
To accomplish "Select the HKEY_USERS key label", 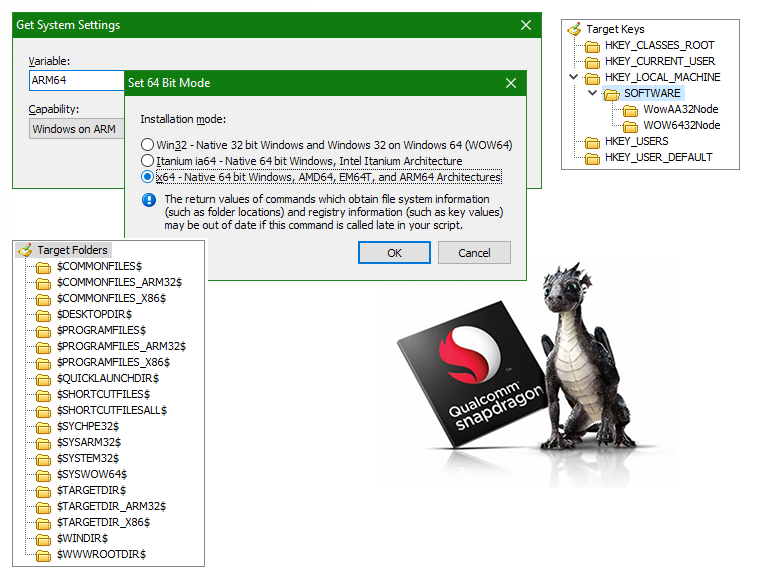I will pos(637,141).
